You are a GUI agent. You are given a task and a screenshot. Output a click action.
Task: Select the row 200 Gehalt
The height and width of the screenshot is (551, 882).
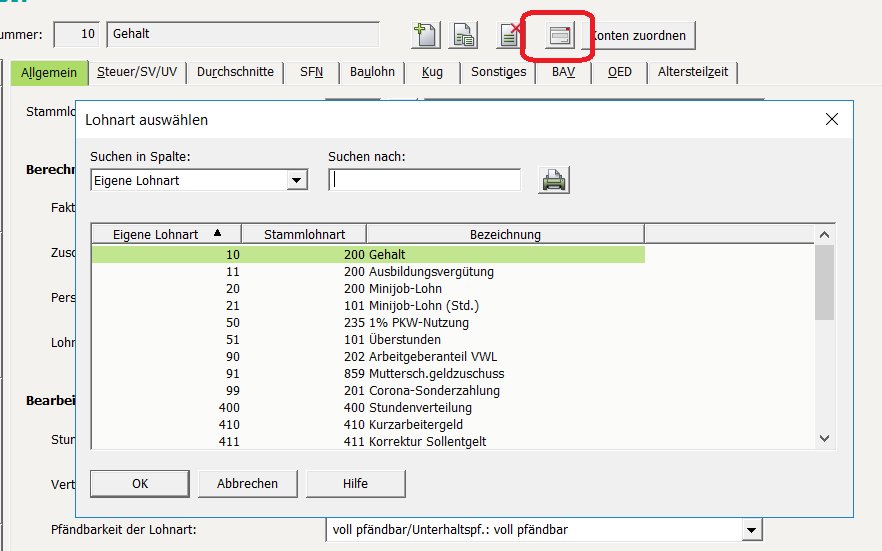pos(368,255)
